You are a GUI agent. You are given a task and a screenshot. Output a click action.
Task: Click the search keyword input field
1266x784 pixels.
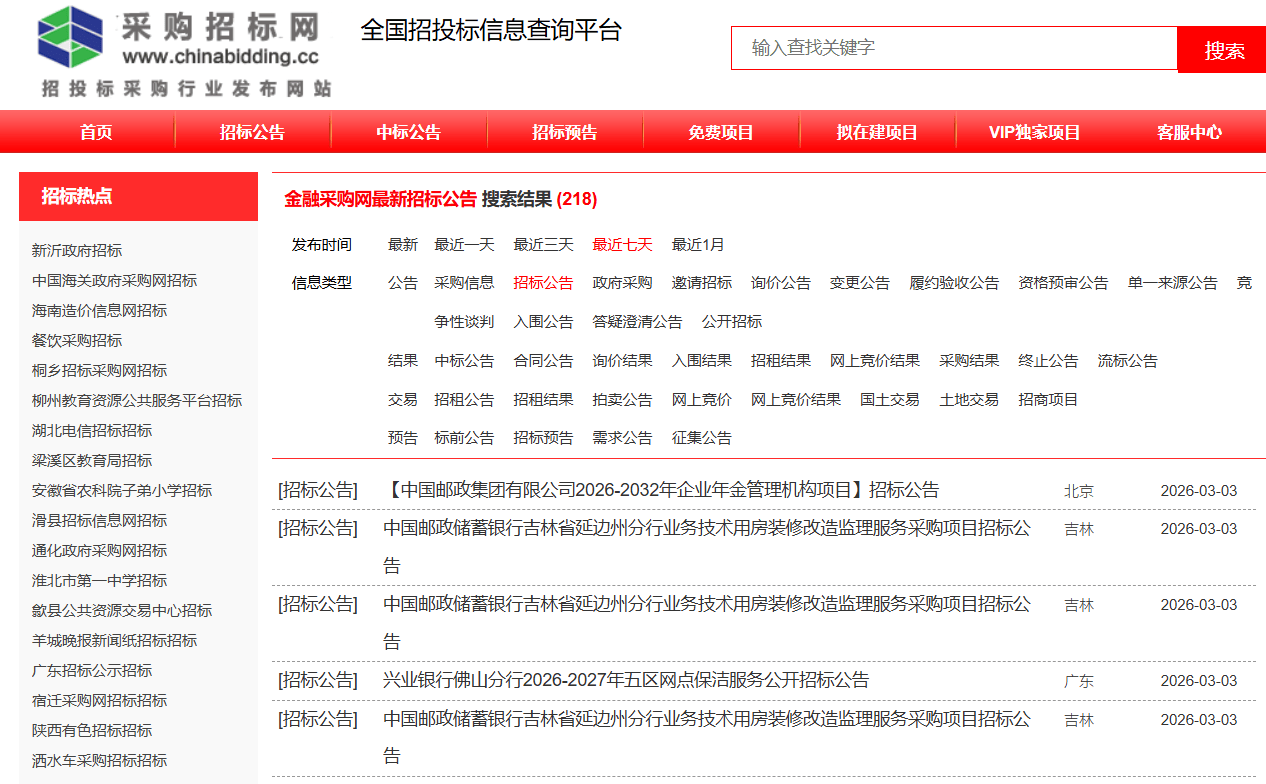tap(954, 48)
